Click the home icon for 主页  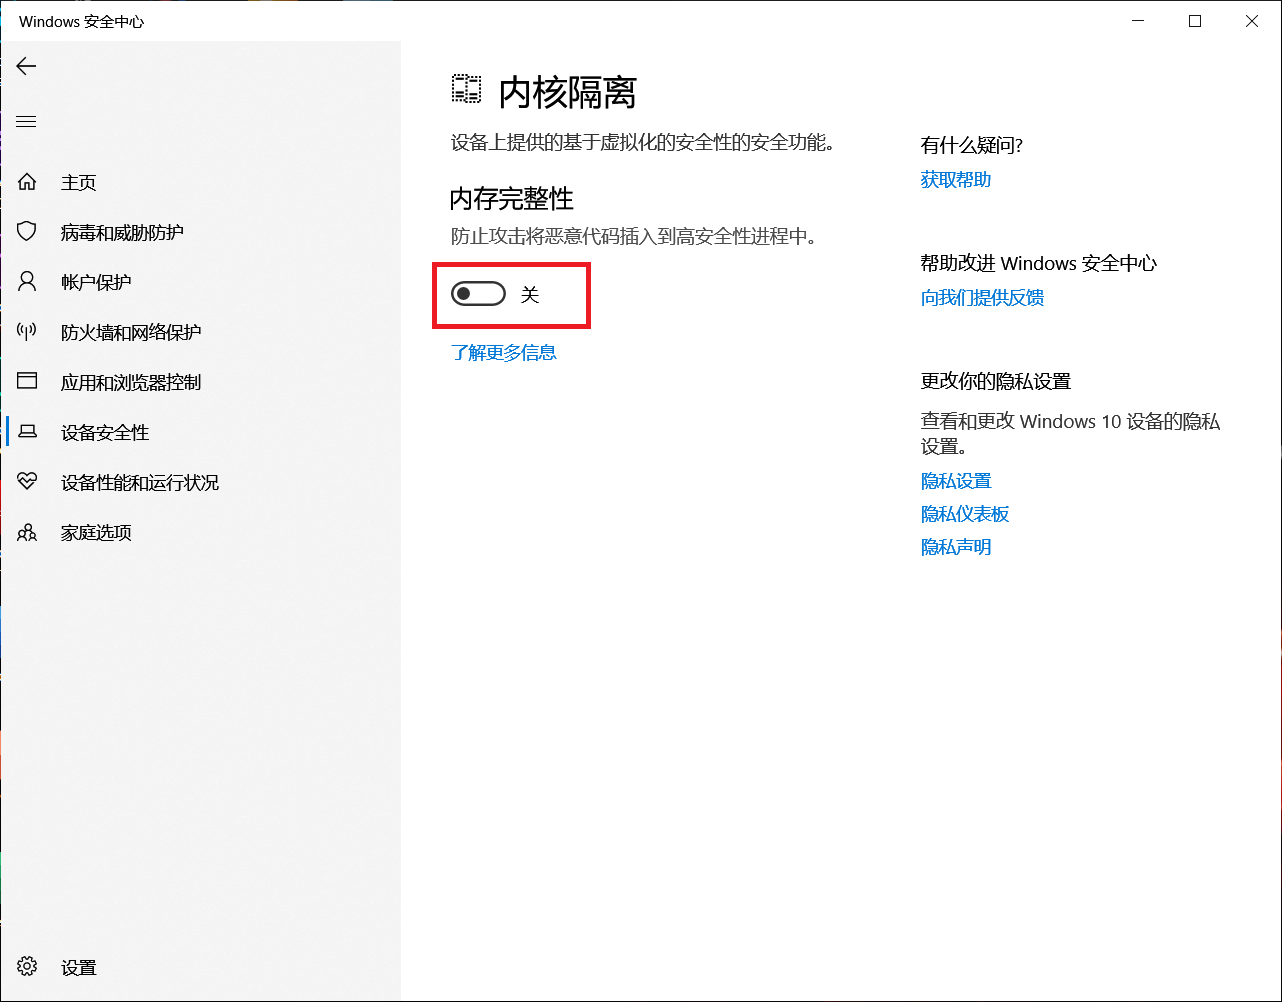pos(27,182)
